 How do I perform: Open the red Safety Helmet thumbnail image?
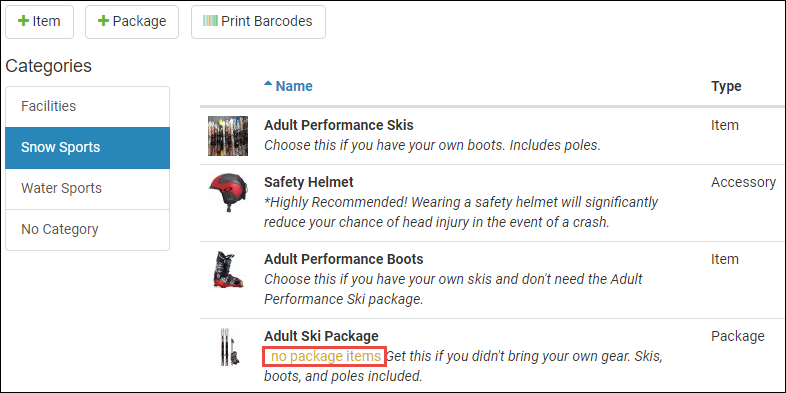click(228, 193)
